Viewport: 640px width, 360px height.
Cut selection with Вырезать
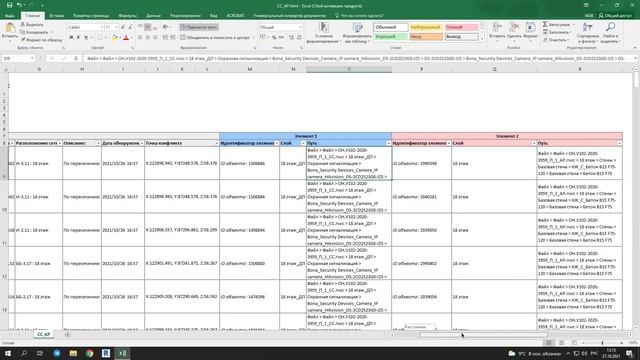point(32,24)
